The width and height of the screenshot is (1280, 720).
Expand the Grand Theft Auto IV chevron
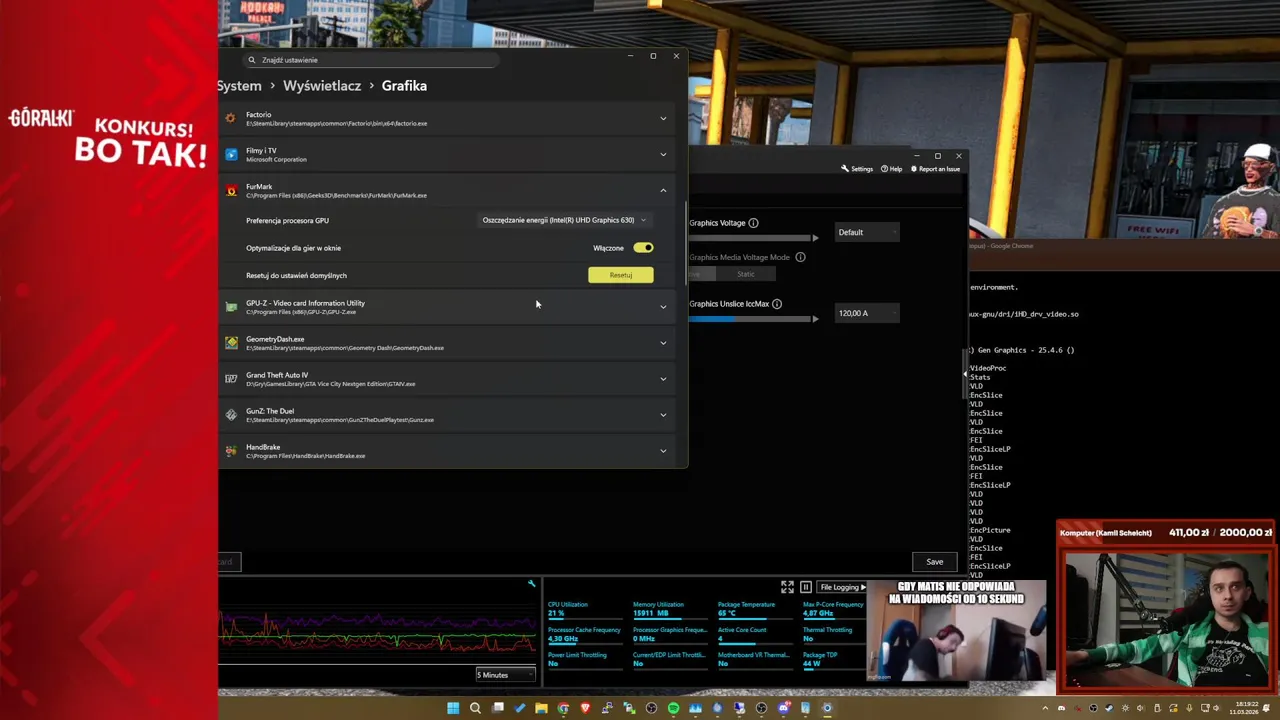pos(663,379)
